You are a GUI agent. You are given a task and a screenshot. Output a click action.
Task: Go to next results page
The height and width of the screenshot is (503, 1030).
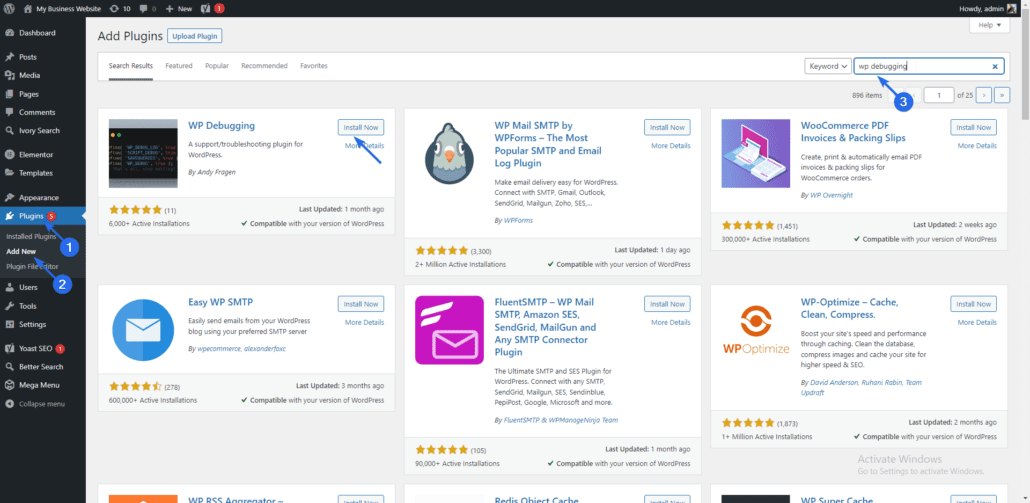(983, 95)
